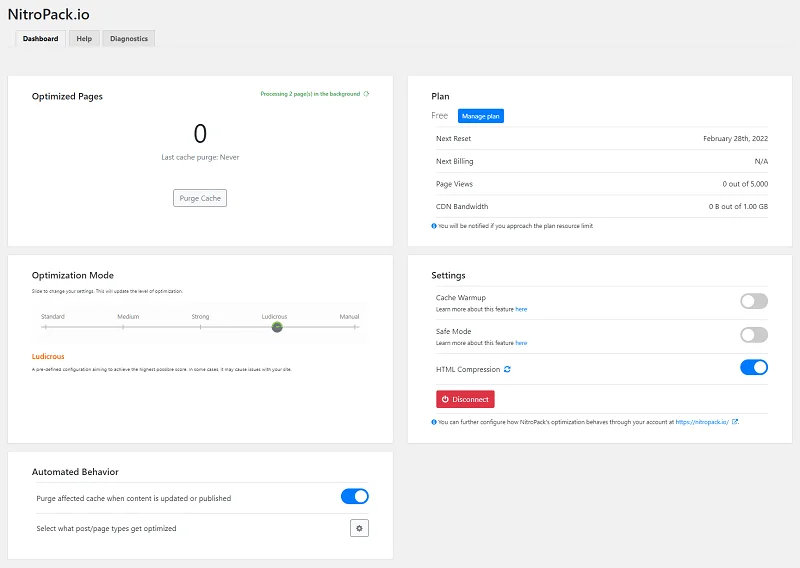Image resolution: width=800 pixels, height=568 pixels.
Task: Open Cache Warmup 'here' learn more link
Action: click(521, 309)
